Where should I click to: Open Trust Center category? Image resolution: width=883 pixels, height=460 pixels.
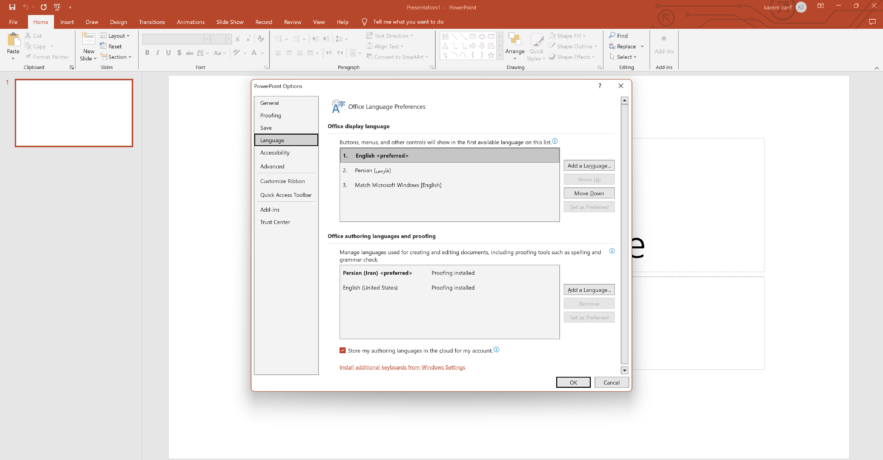pos(286,222)
